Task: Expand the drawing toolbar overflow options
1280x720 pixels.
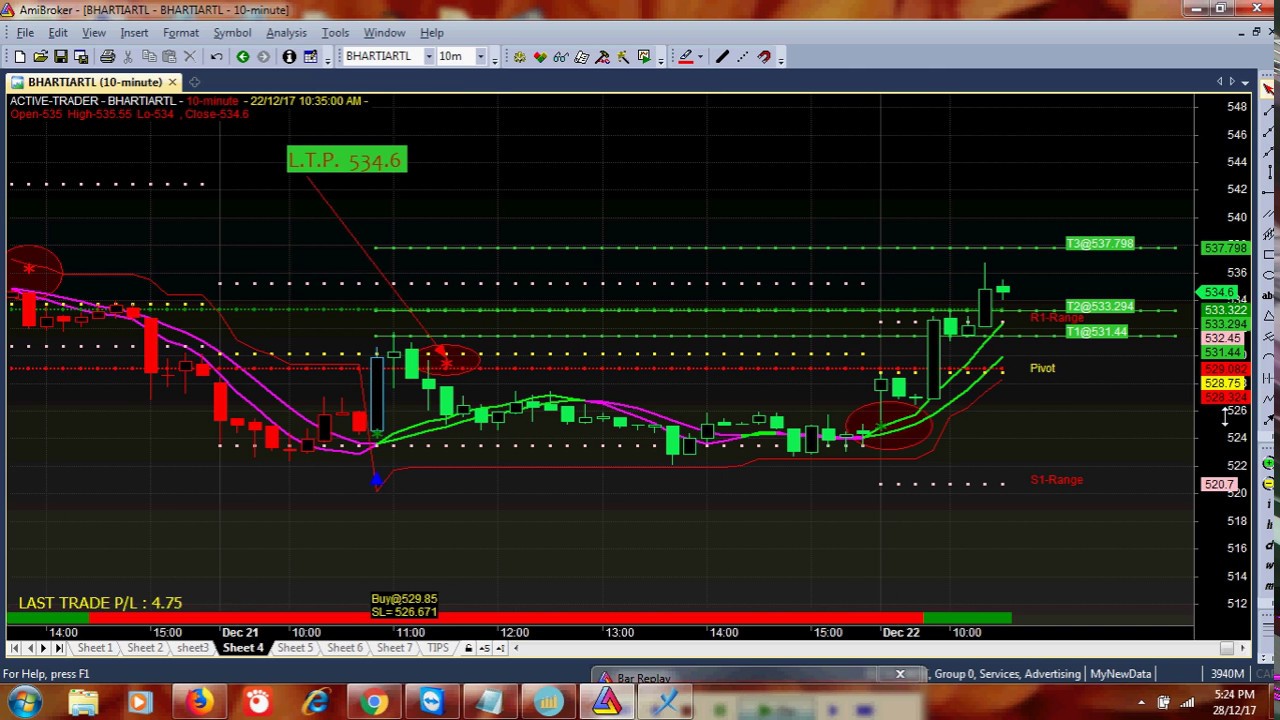Action: (781, 59)
